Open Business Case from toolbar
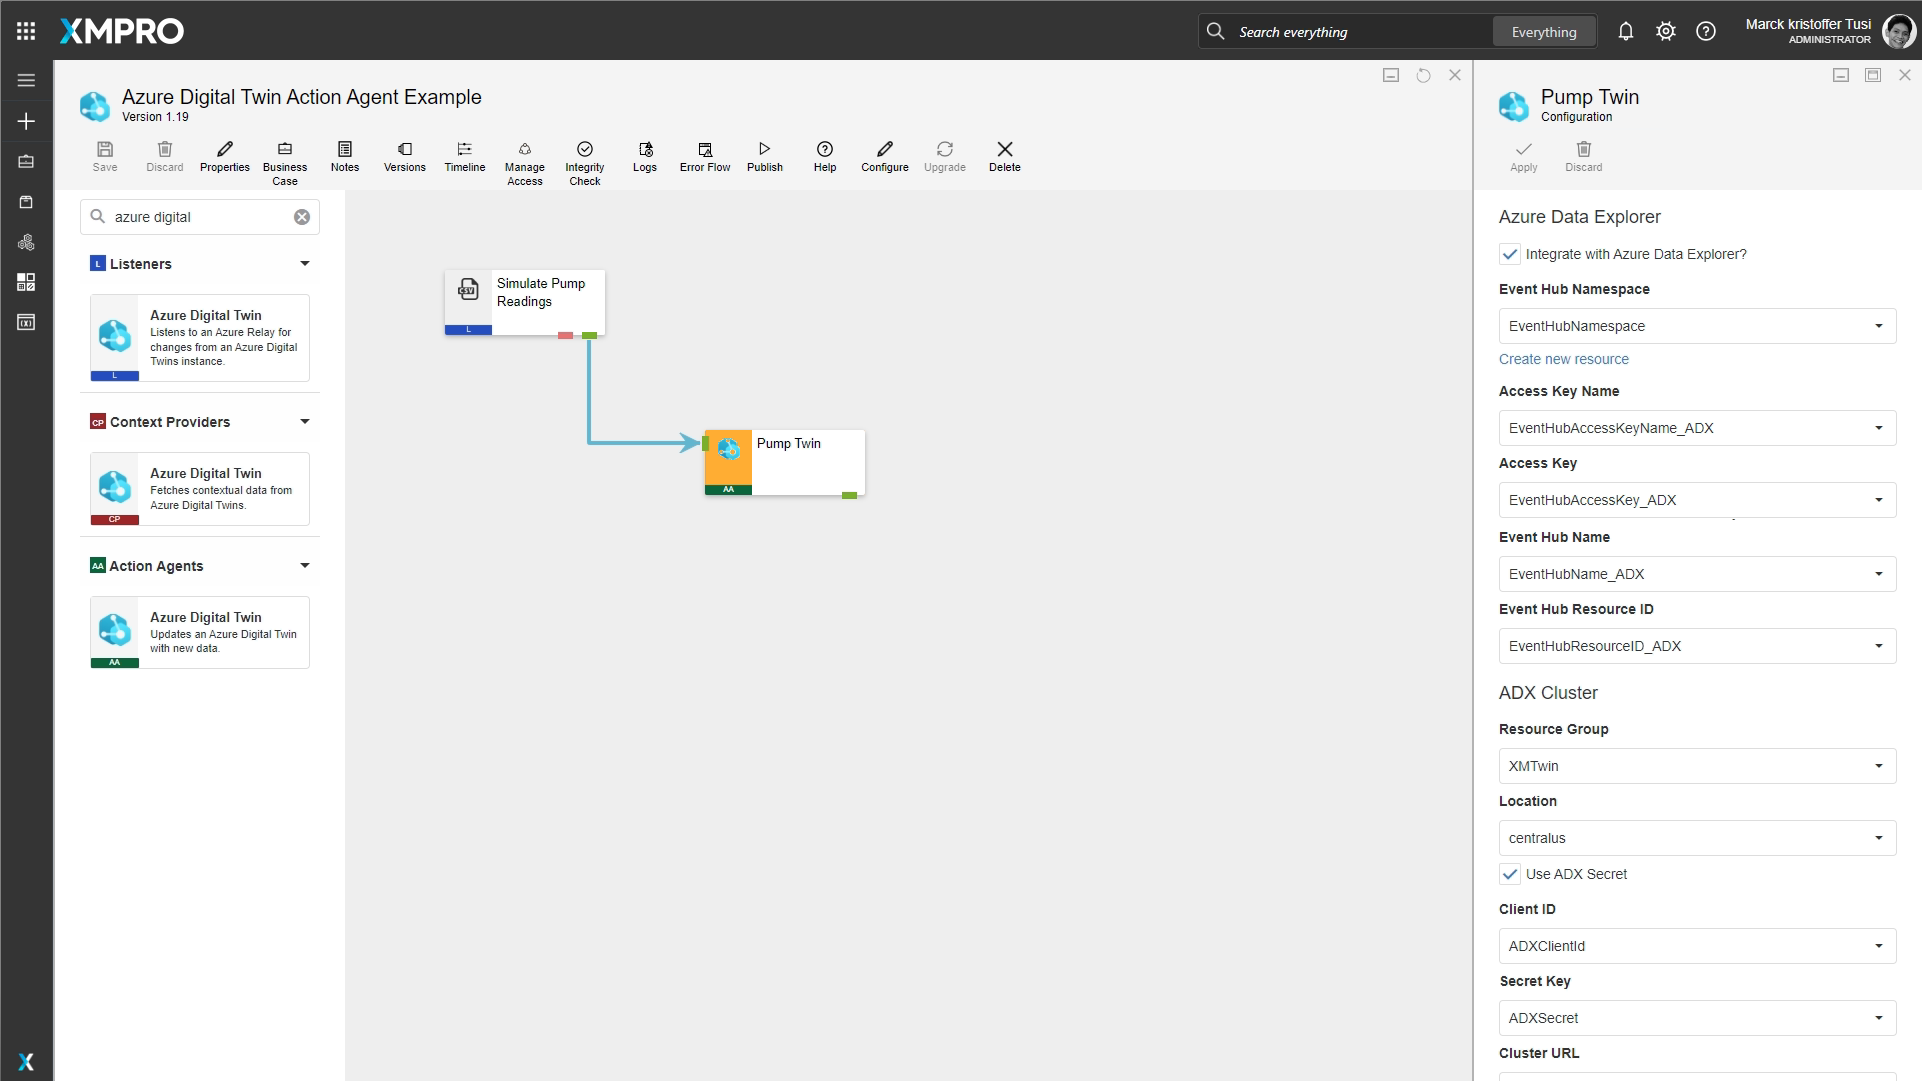Screen dimensions: 1922x1081 tap(284, 150)
